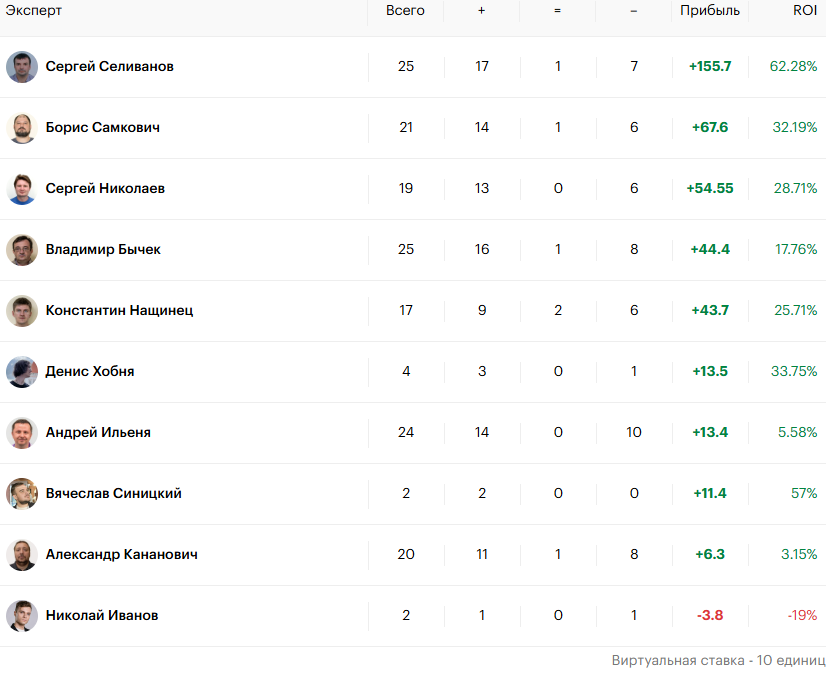
Task: Click Борис Самкович's avatar photo
Action: 21,128
